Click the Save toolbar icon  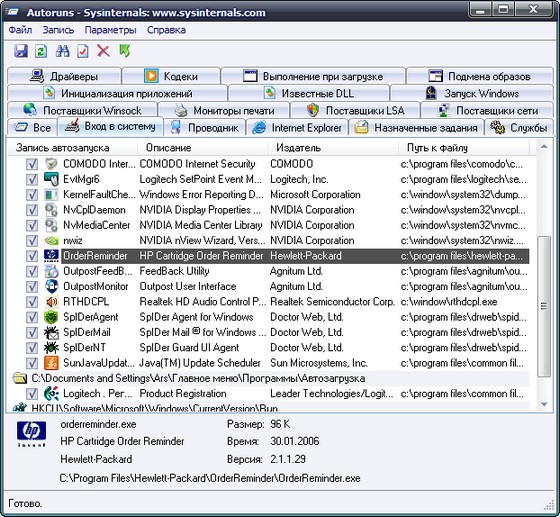coord(21,51)
